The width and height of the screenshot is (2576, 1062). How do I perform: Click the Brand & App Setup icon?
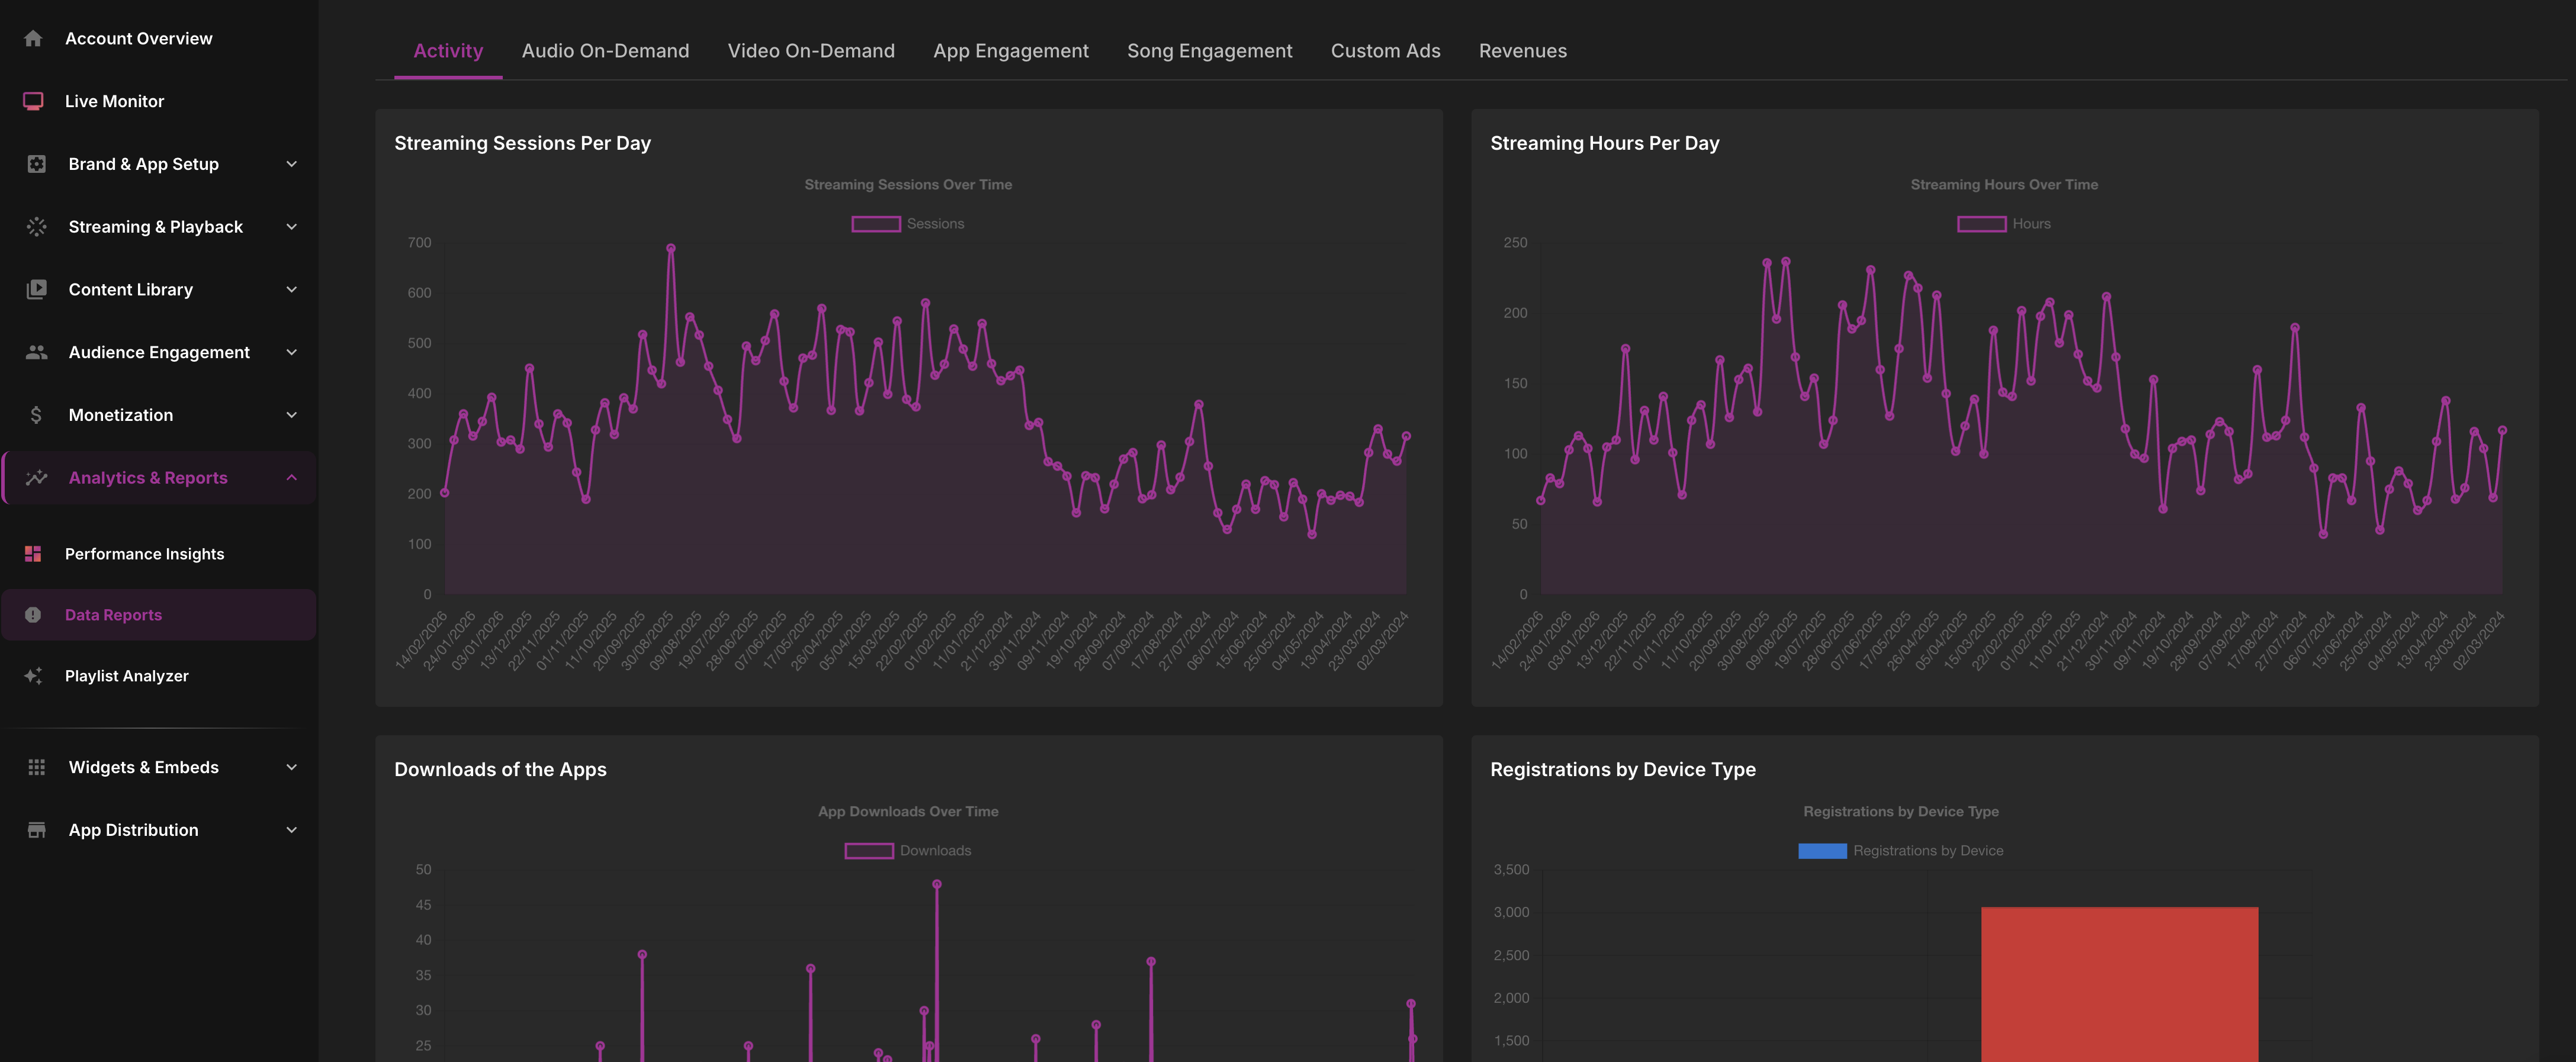click(36, 164)
